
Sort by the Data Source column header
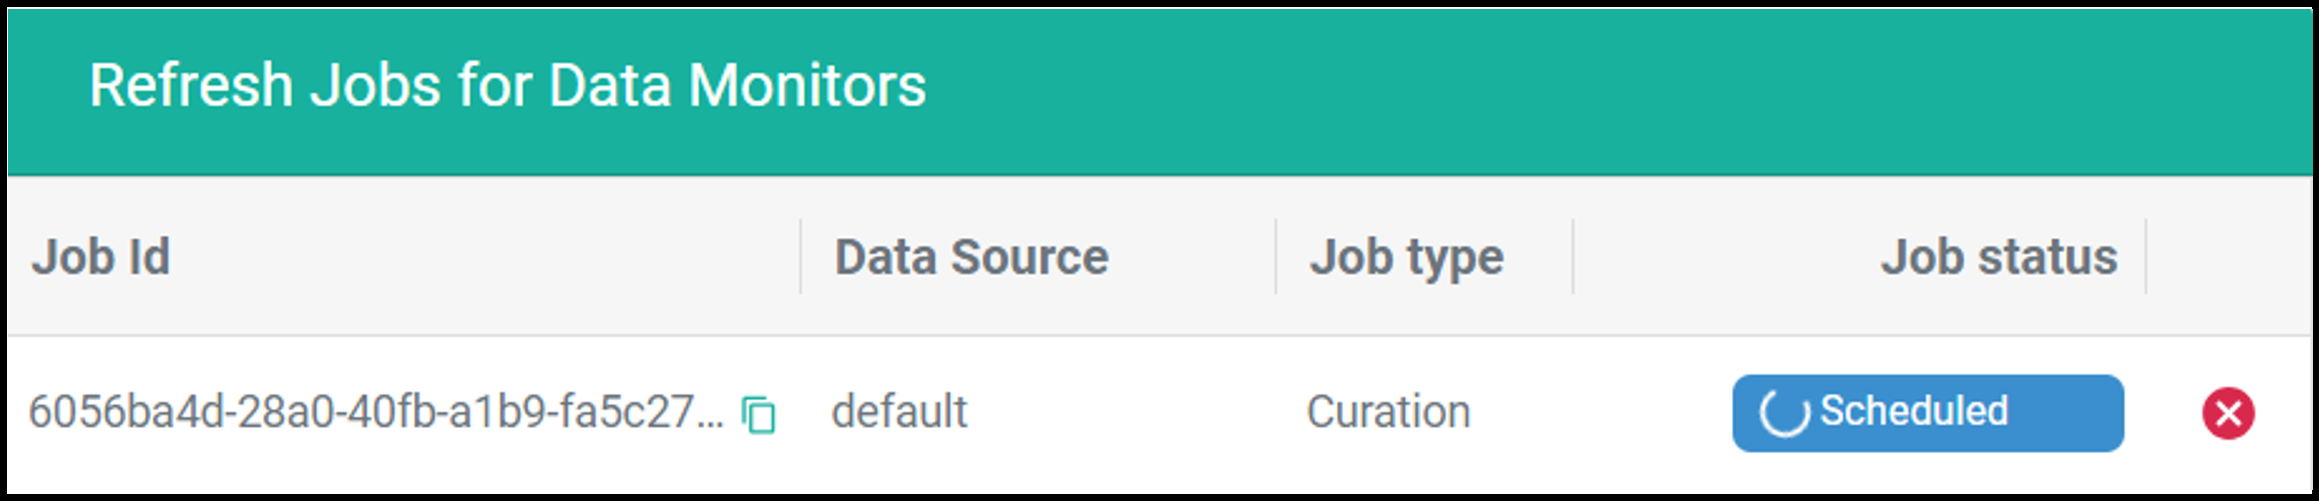click(971, 257)
